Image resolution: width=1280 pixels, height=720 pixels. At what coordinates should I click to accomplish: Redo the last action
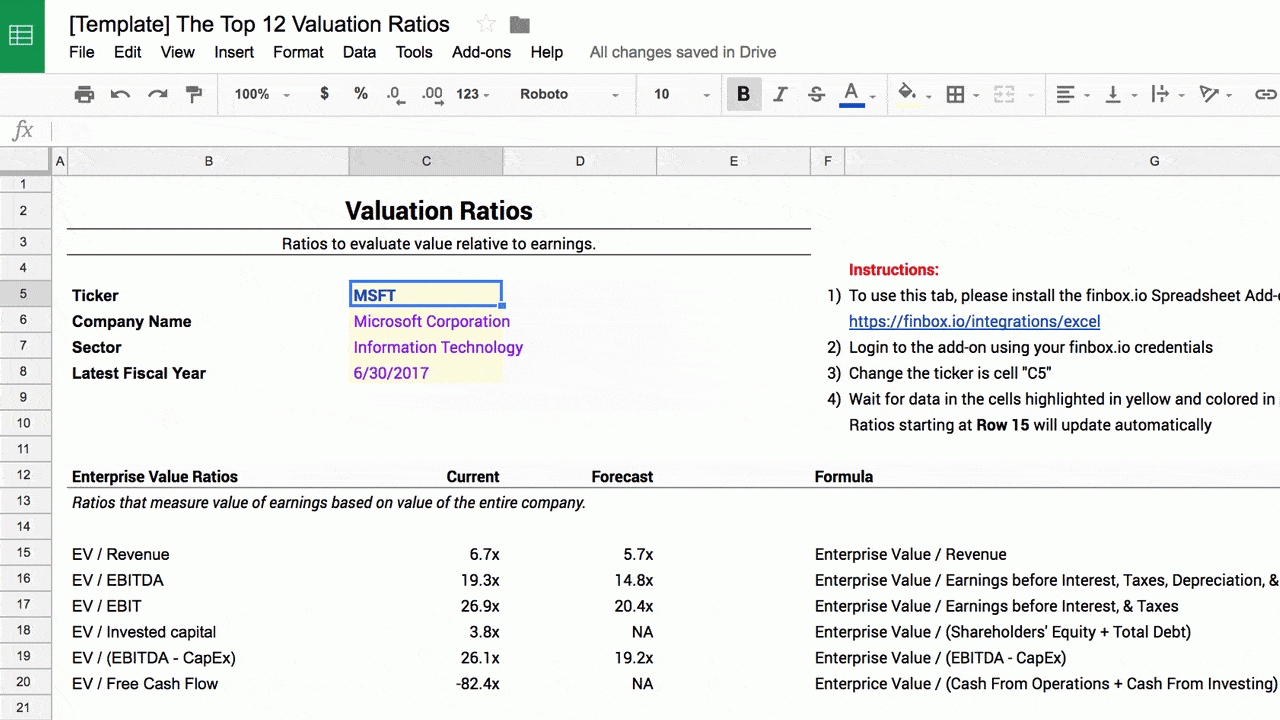(157, 94)
